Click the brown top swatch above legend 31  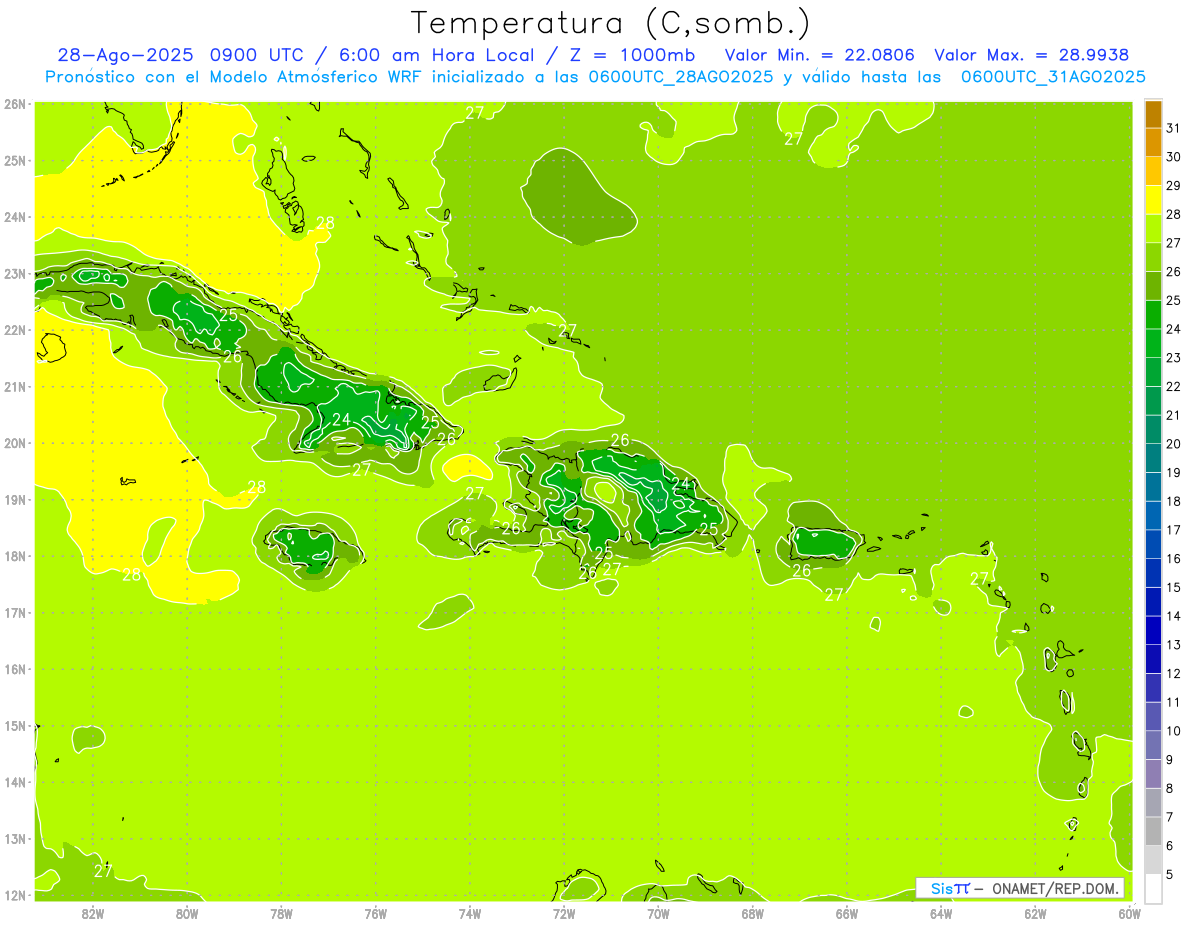(x=1153, y=114)
